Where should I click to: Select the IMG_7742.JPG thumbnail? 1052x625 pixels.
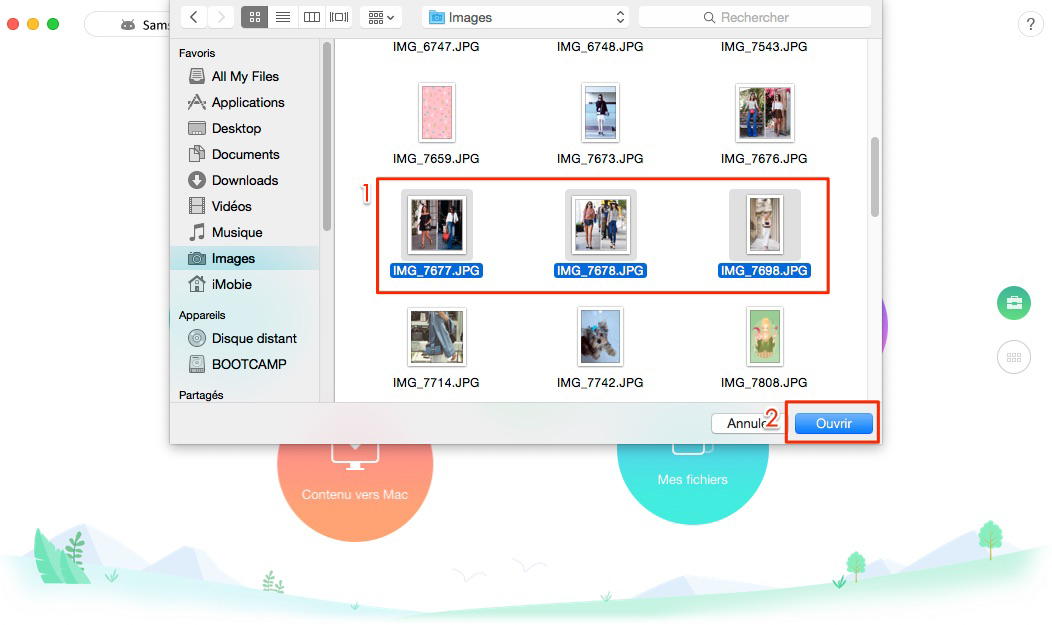point(600,336)
